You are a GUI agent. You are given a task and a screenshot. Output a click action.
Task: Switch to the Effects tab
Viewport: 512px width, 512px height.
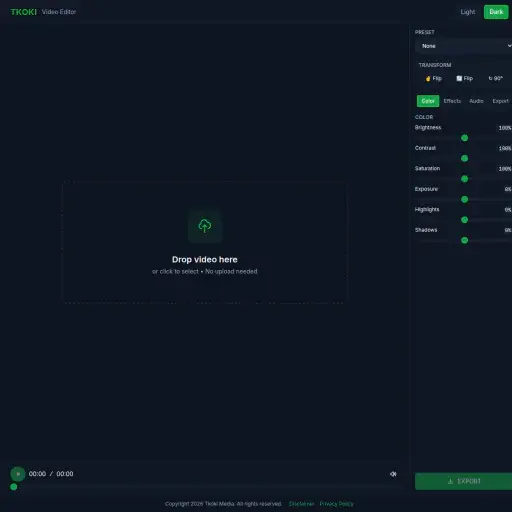pos(452,101)
